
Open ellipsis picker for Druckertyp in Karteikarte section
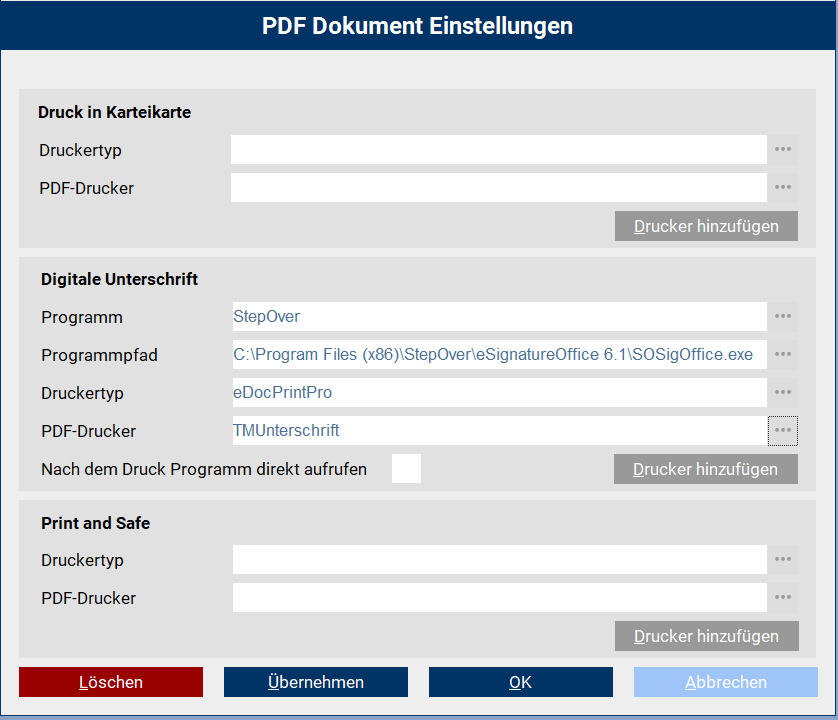click(782, 150)
